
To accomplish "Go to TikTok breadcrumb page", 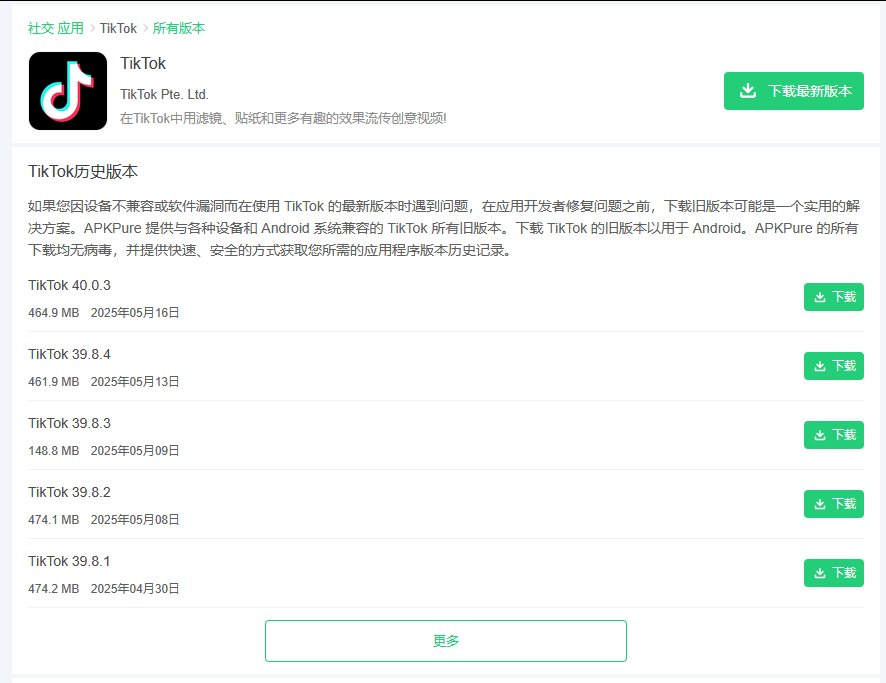I will tap(118, 28).
